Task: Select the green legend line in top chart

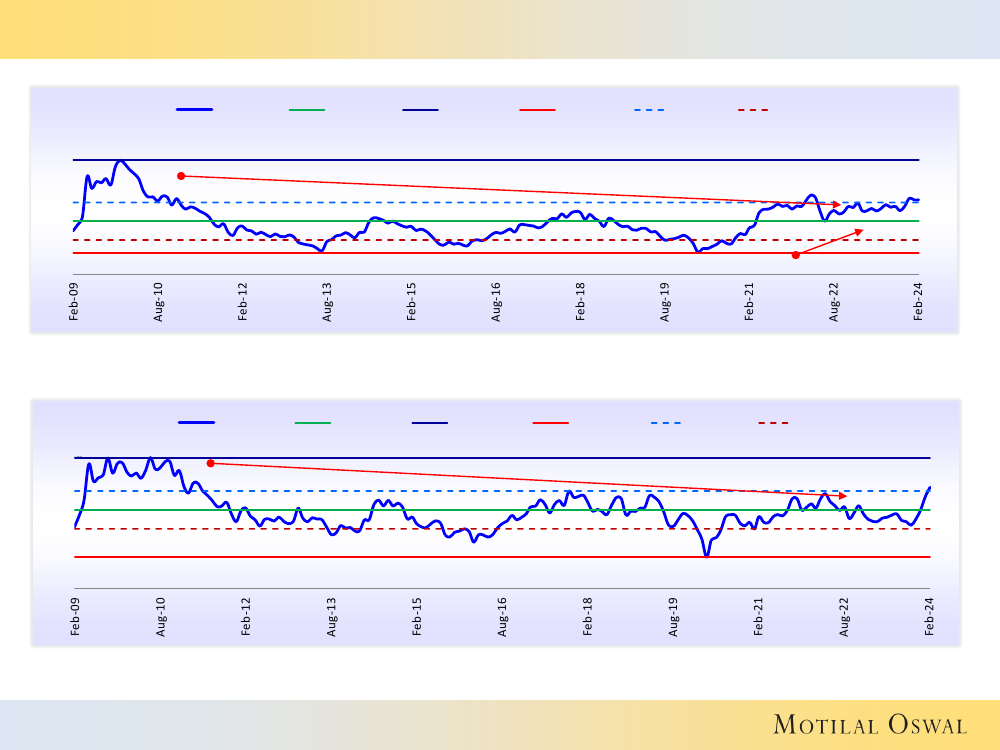Action: tap(307, 109)
